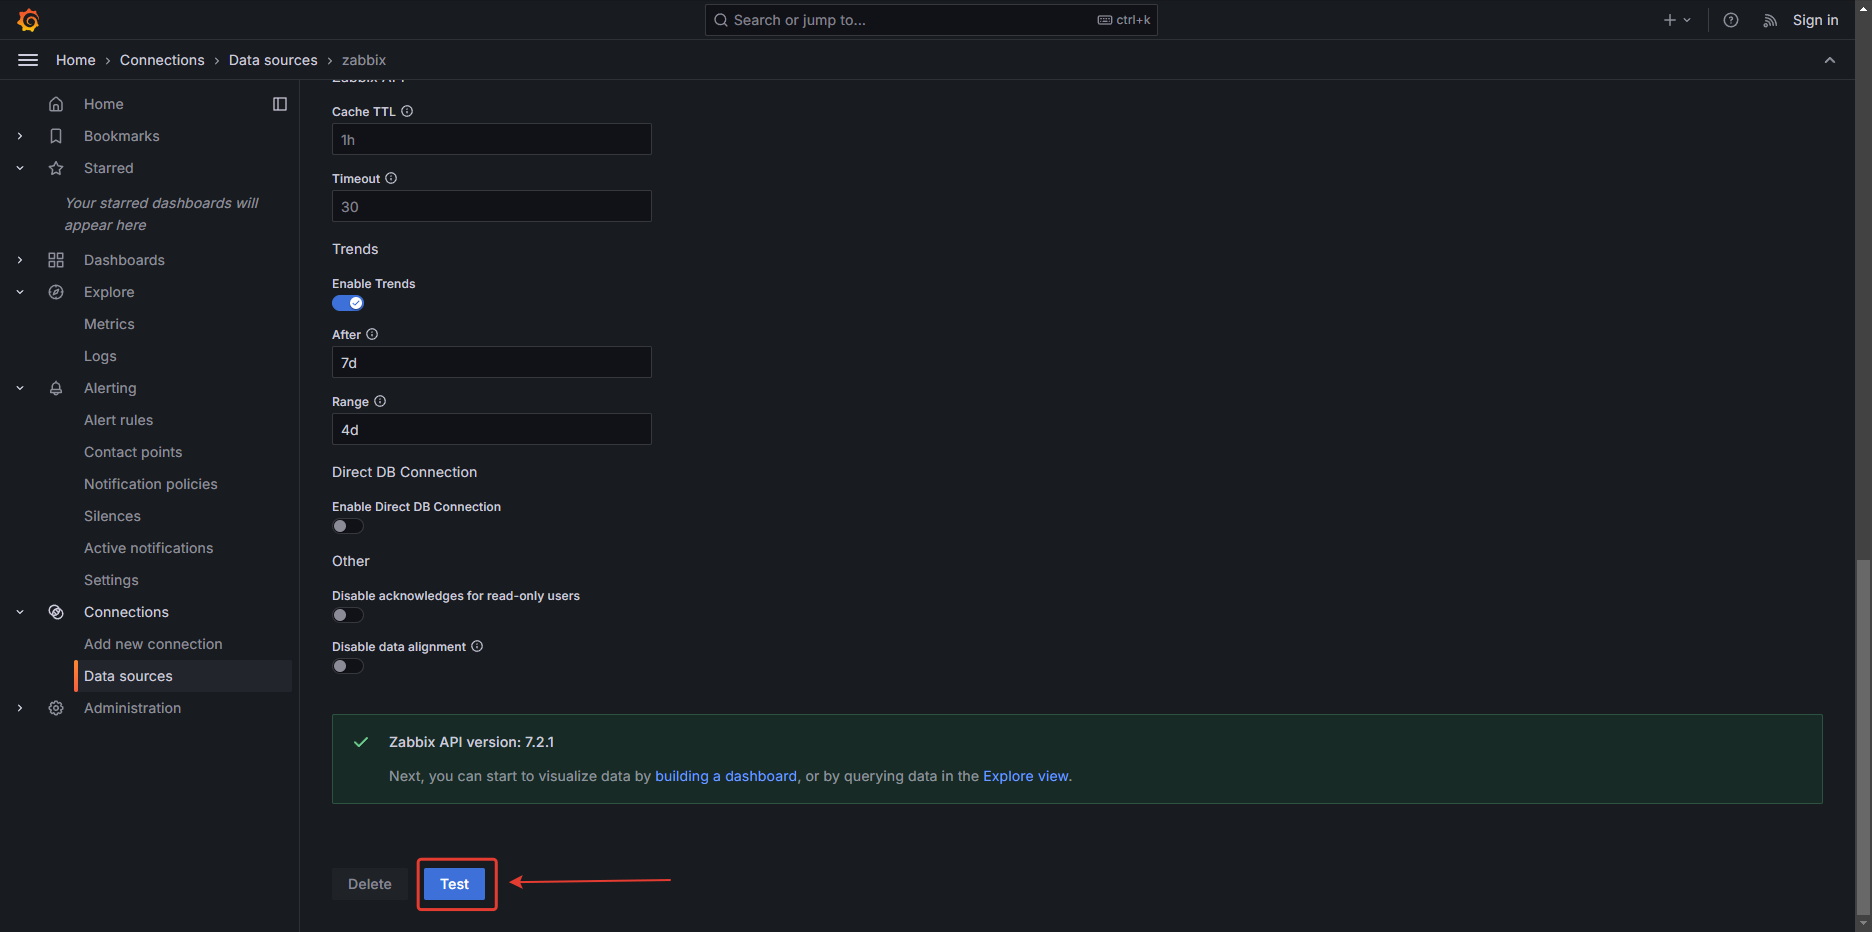Select Data sources in sidebar
The width and height of the screenshot is (1872, 932).
click(183, 676)
